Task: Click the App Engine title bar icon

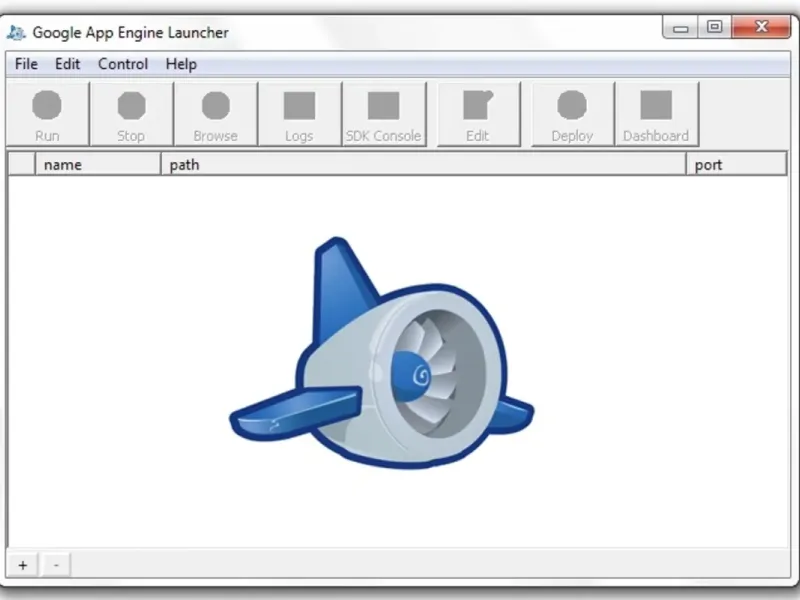Action: [16, 33]
